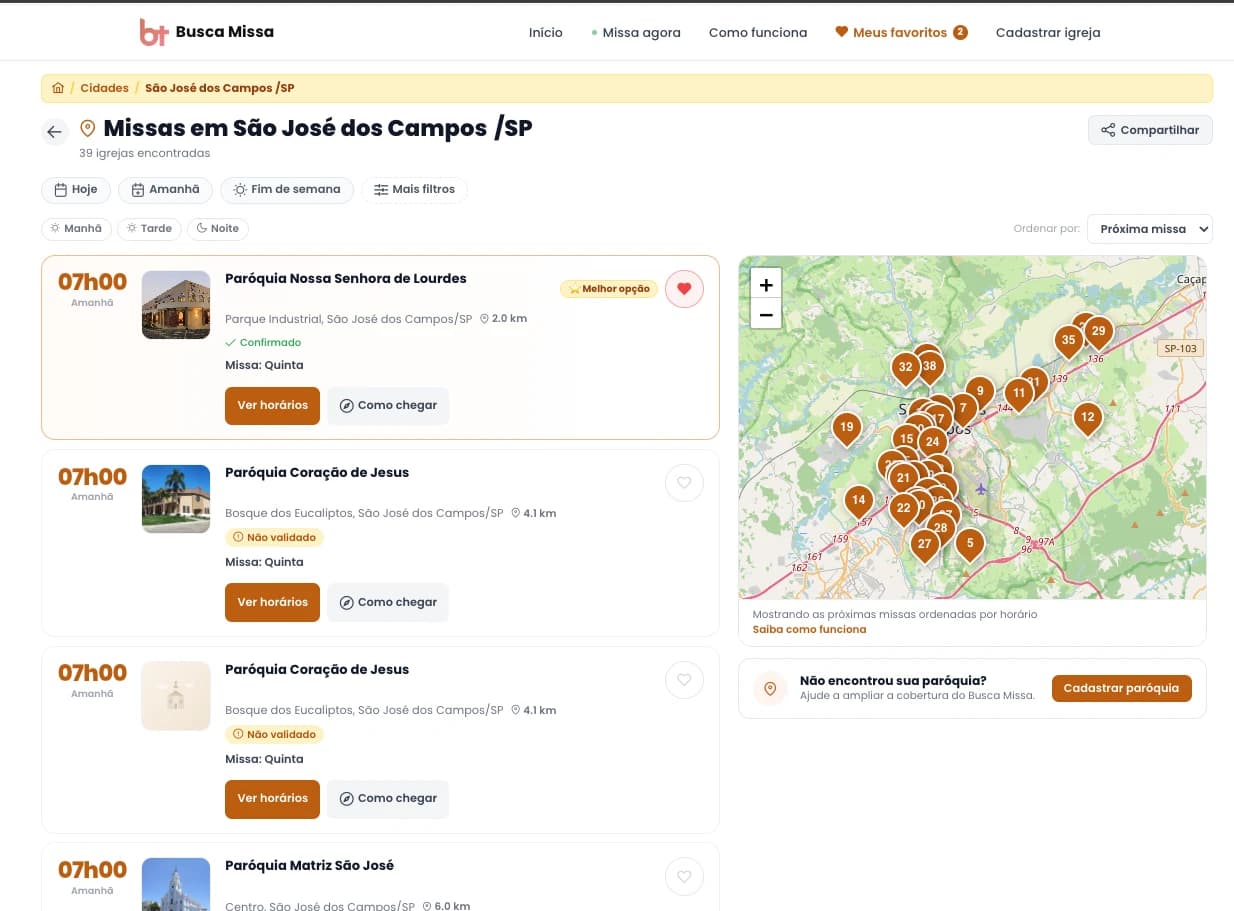Select map pin number 12

point(1087,417)
